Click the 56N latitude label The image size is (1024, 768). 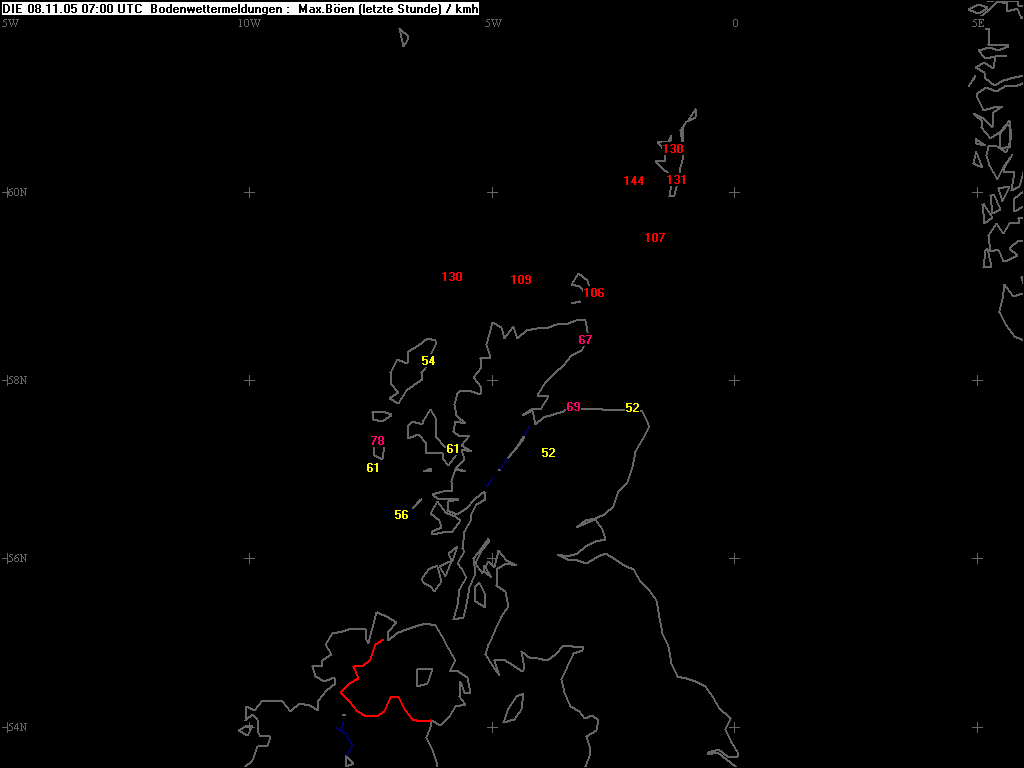(x=16, y=558)
